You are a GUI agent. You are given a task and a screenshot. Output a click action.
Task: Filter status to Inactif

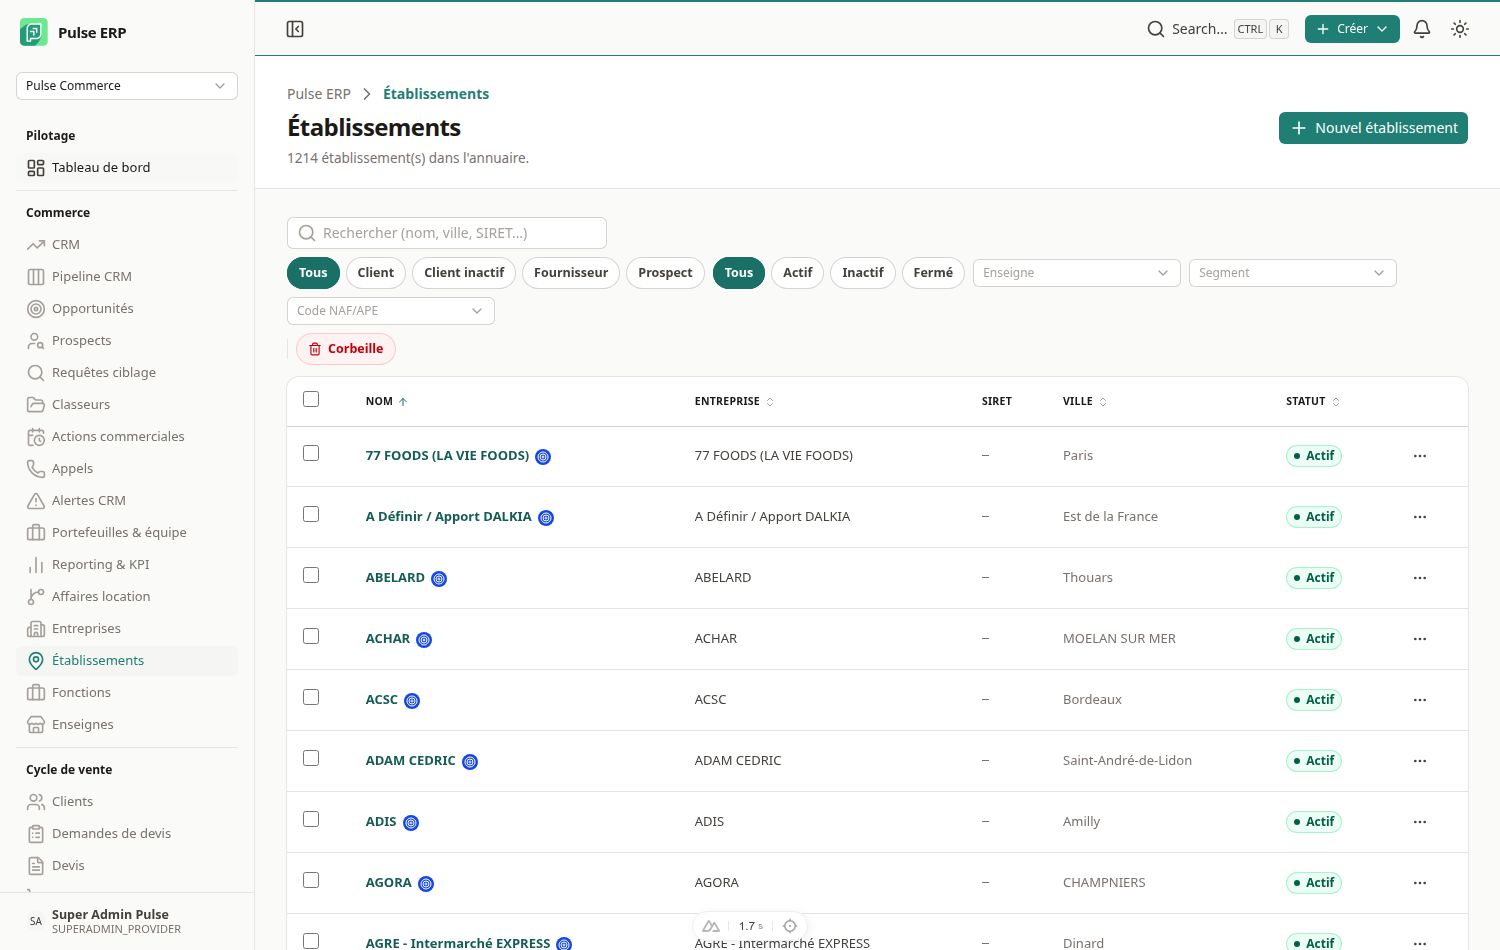862,273
